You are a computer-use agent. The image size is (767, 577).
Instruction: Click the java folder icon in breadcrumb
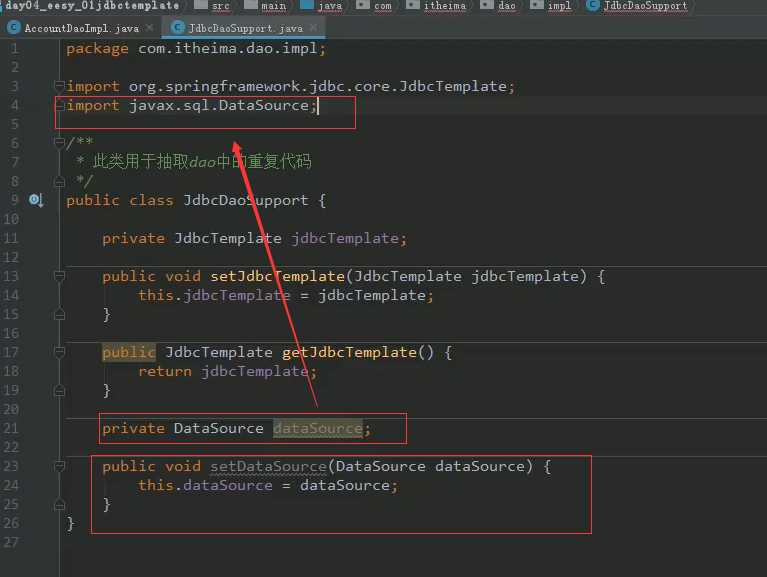[307, 5]
